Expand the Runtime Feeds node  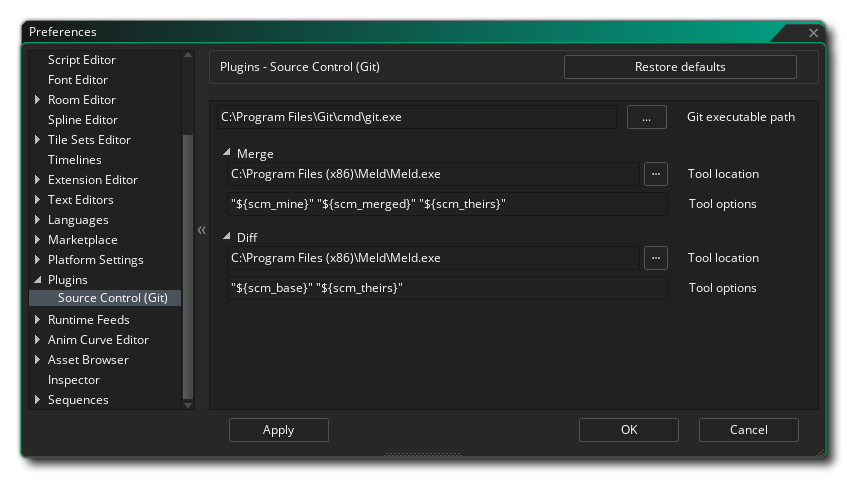(37, 320)
